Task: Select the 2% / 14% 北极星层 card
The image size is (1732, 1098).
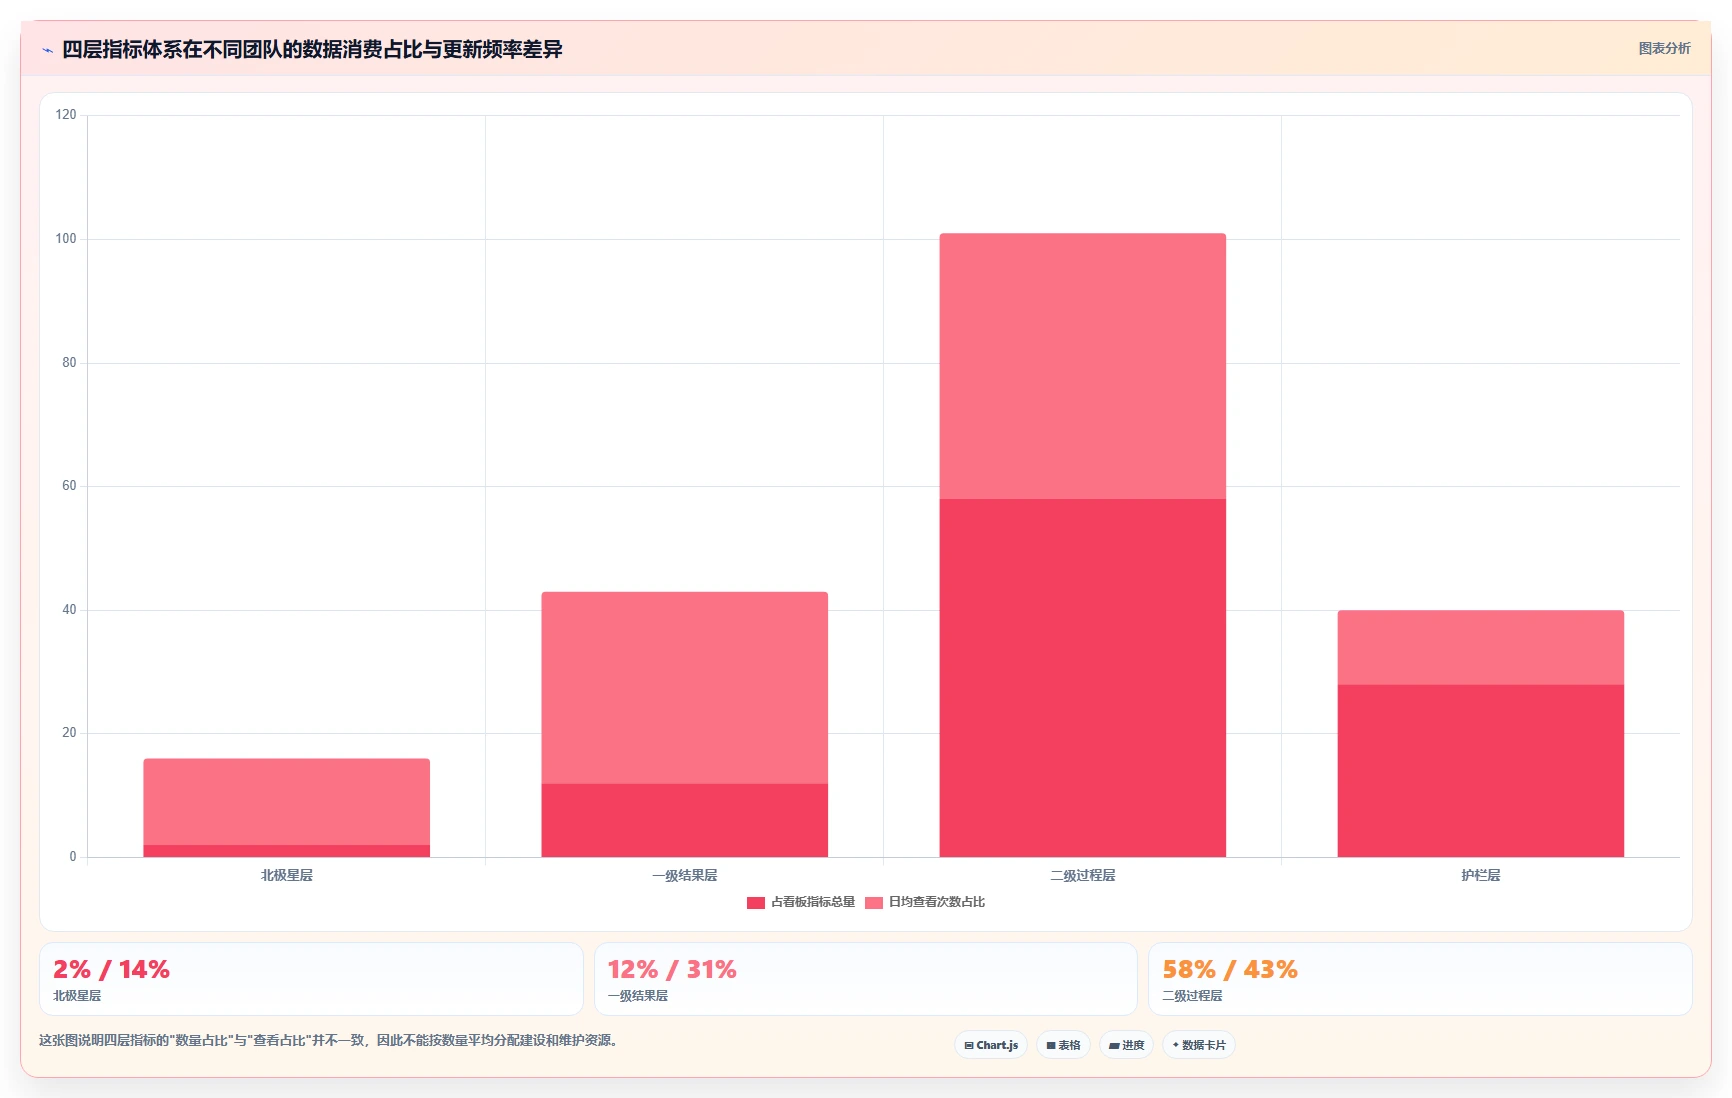Action: click(311, 979)
